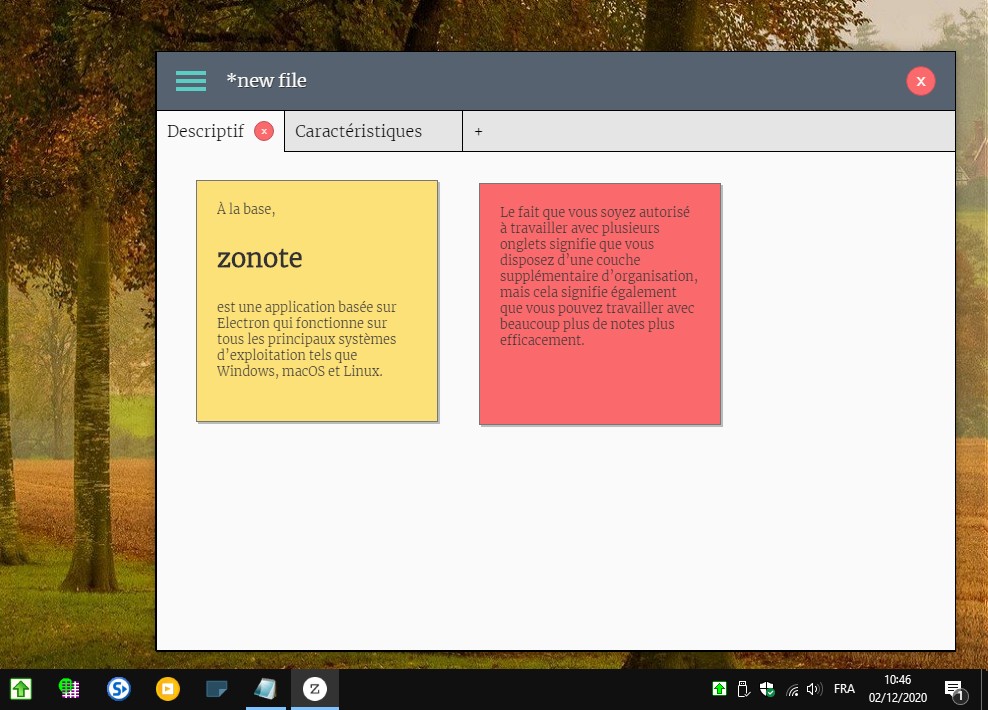Click the word 'efficacement.' in red note
This screenshot has width=988, height=710.
[x=542, y=340]
